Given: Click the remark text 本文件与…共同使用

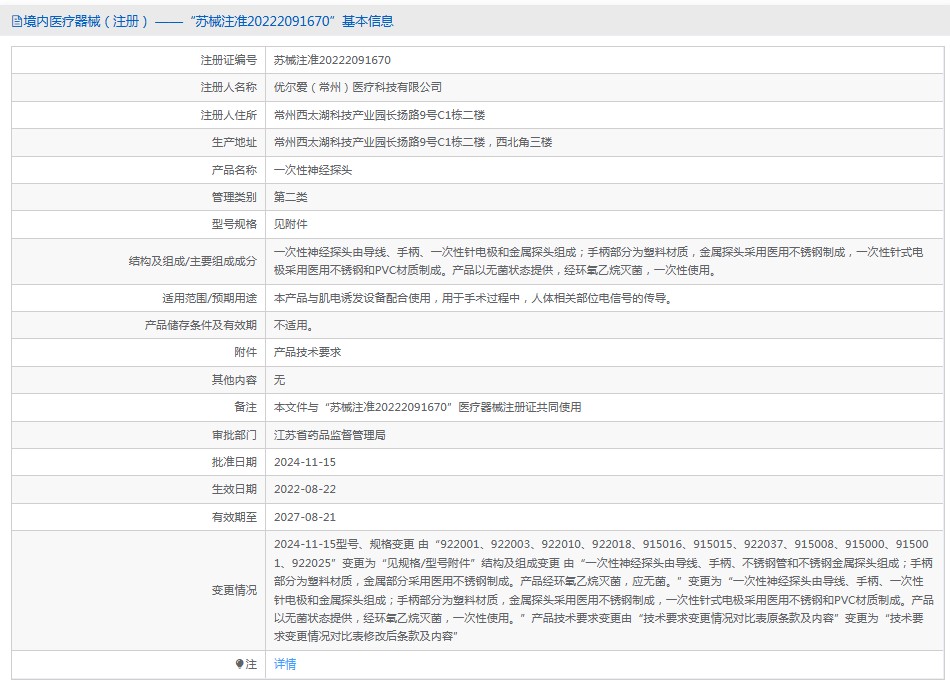Looking at the screenshot, I should (x=427, y=407).
